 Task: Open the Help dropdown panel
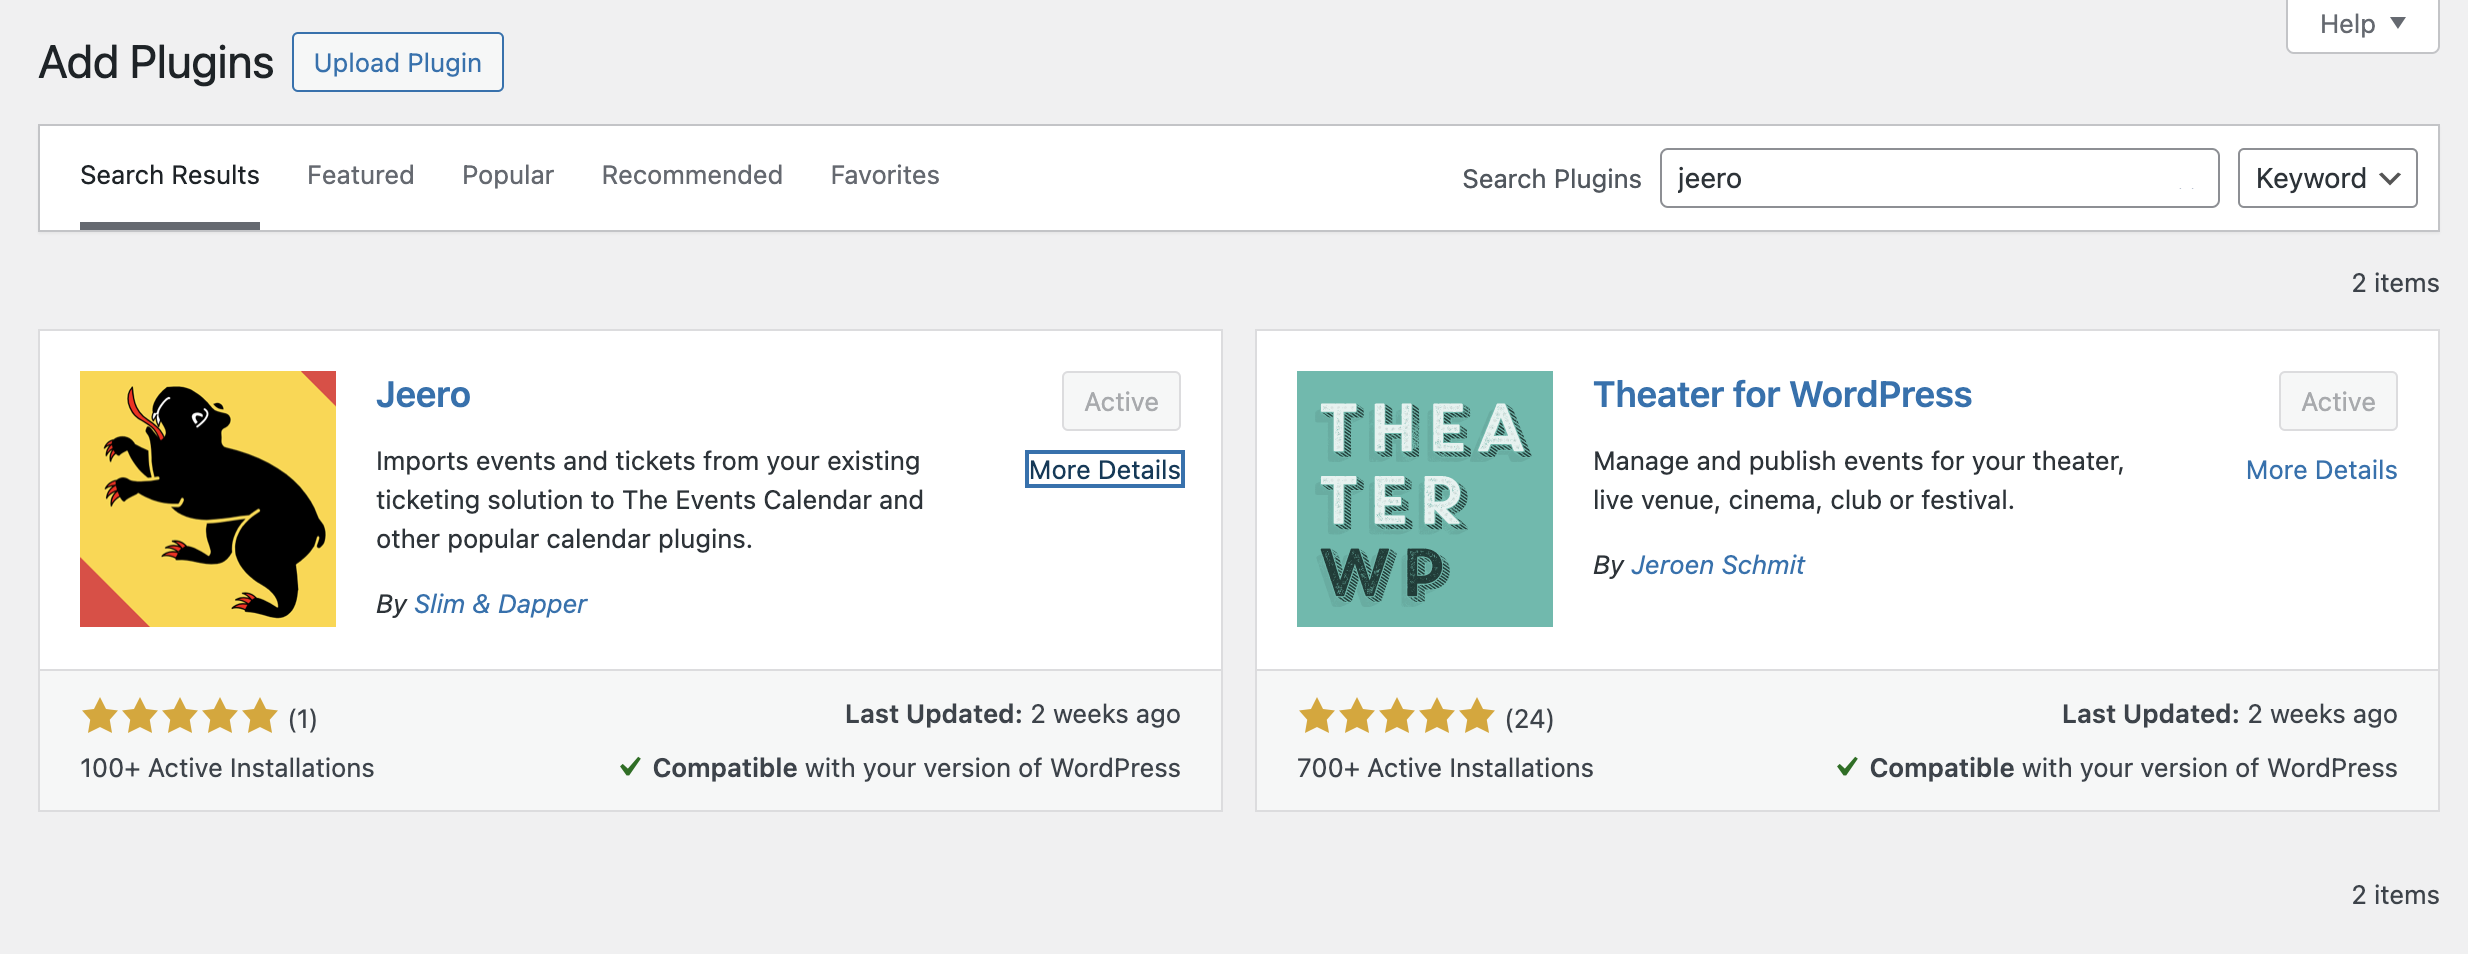[2362, 24]
